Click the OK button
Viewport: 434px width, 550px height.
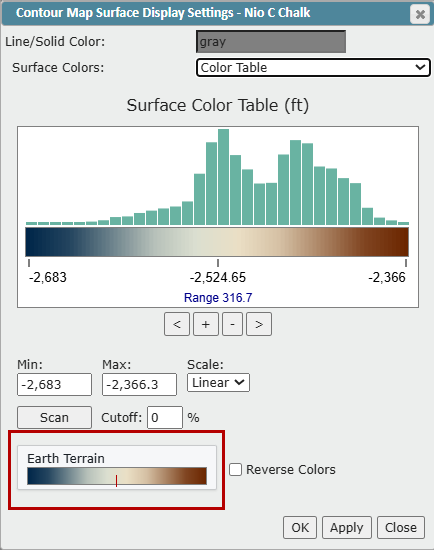coord(300,527)
